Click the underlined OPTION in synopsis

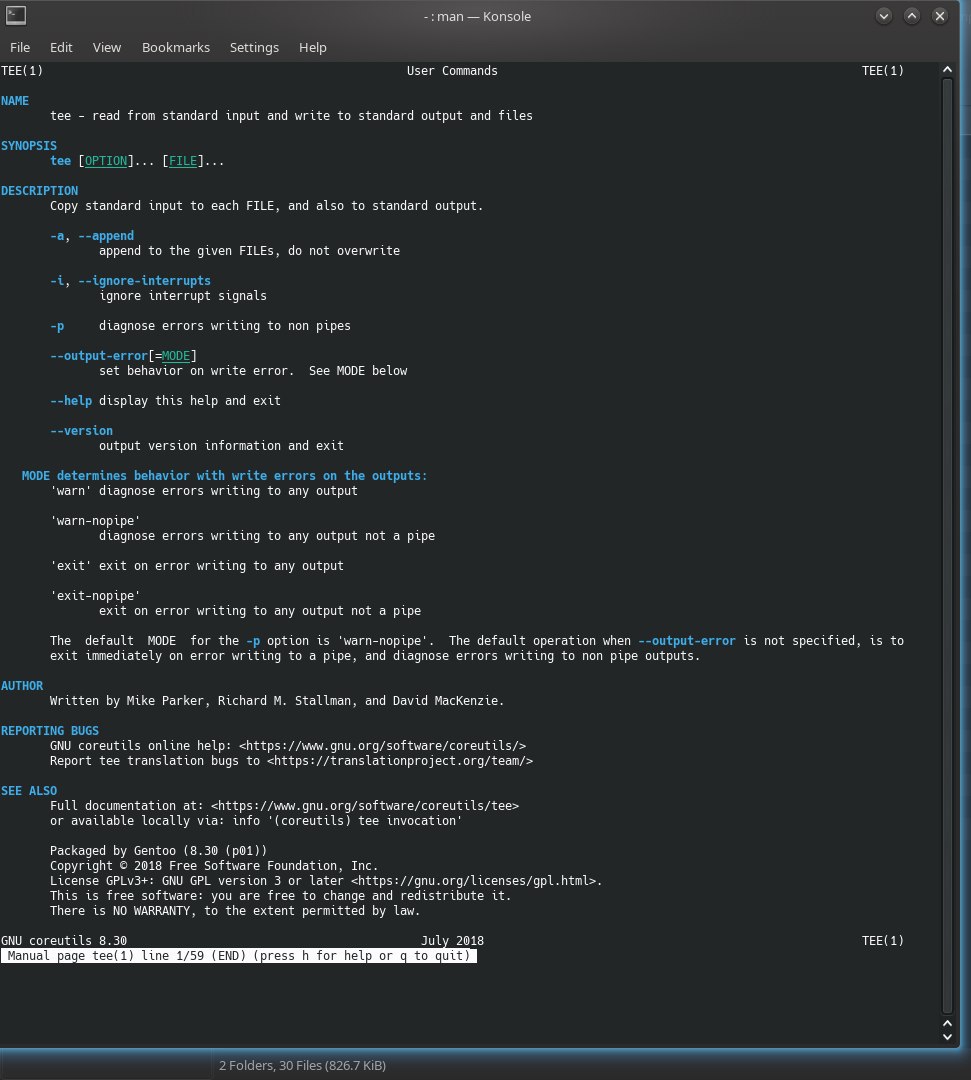tap(105, 160)
